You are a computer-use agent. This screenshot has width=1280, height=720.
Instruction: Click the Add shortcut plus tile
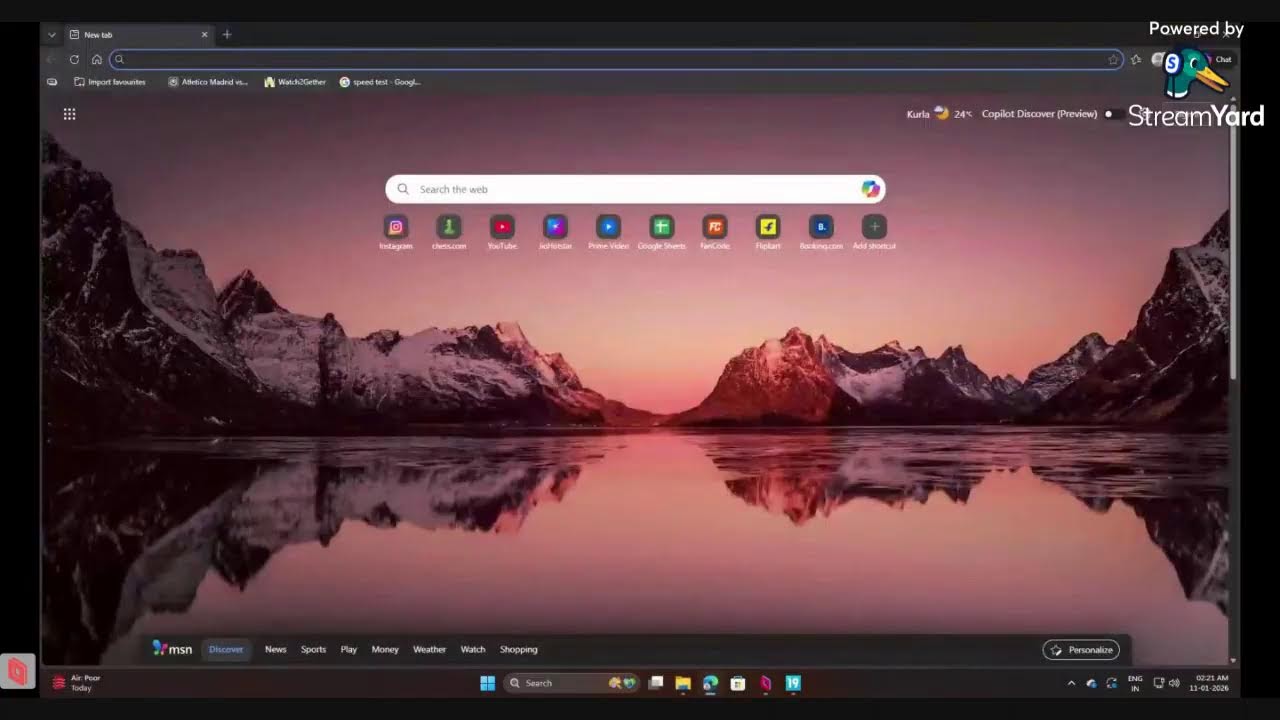874,227
